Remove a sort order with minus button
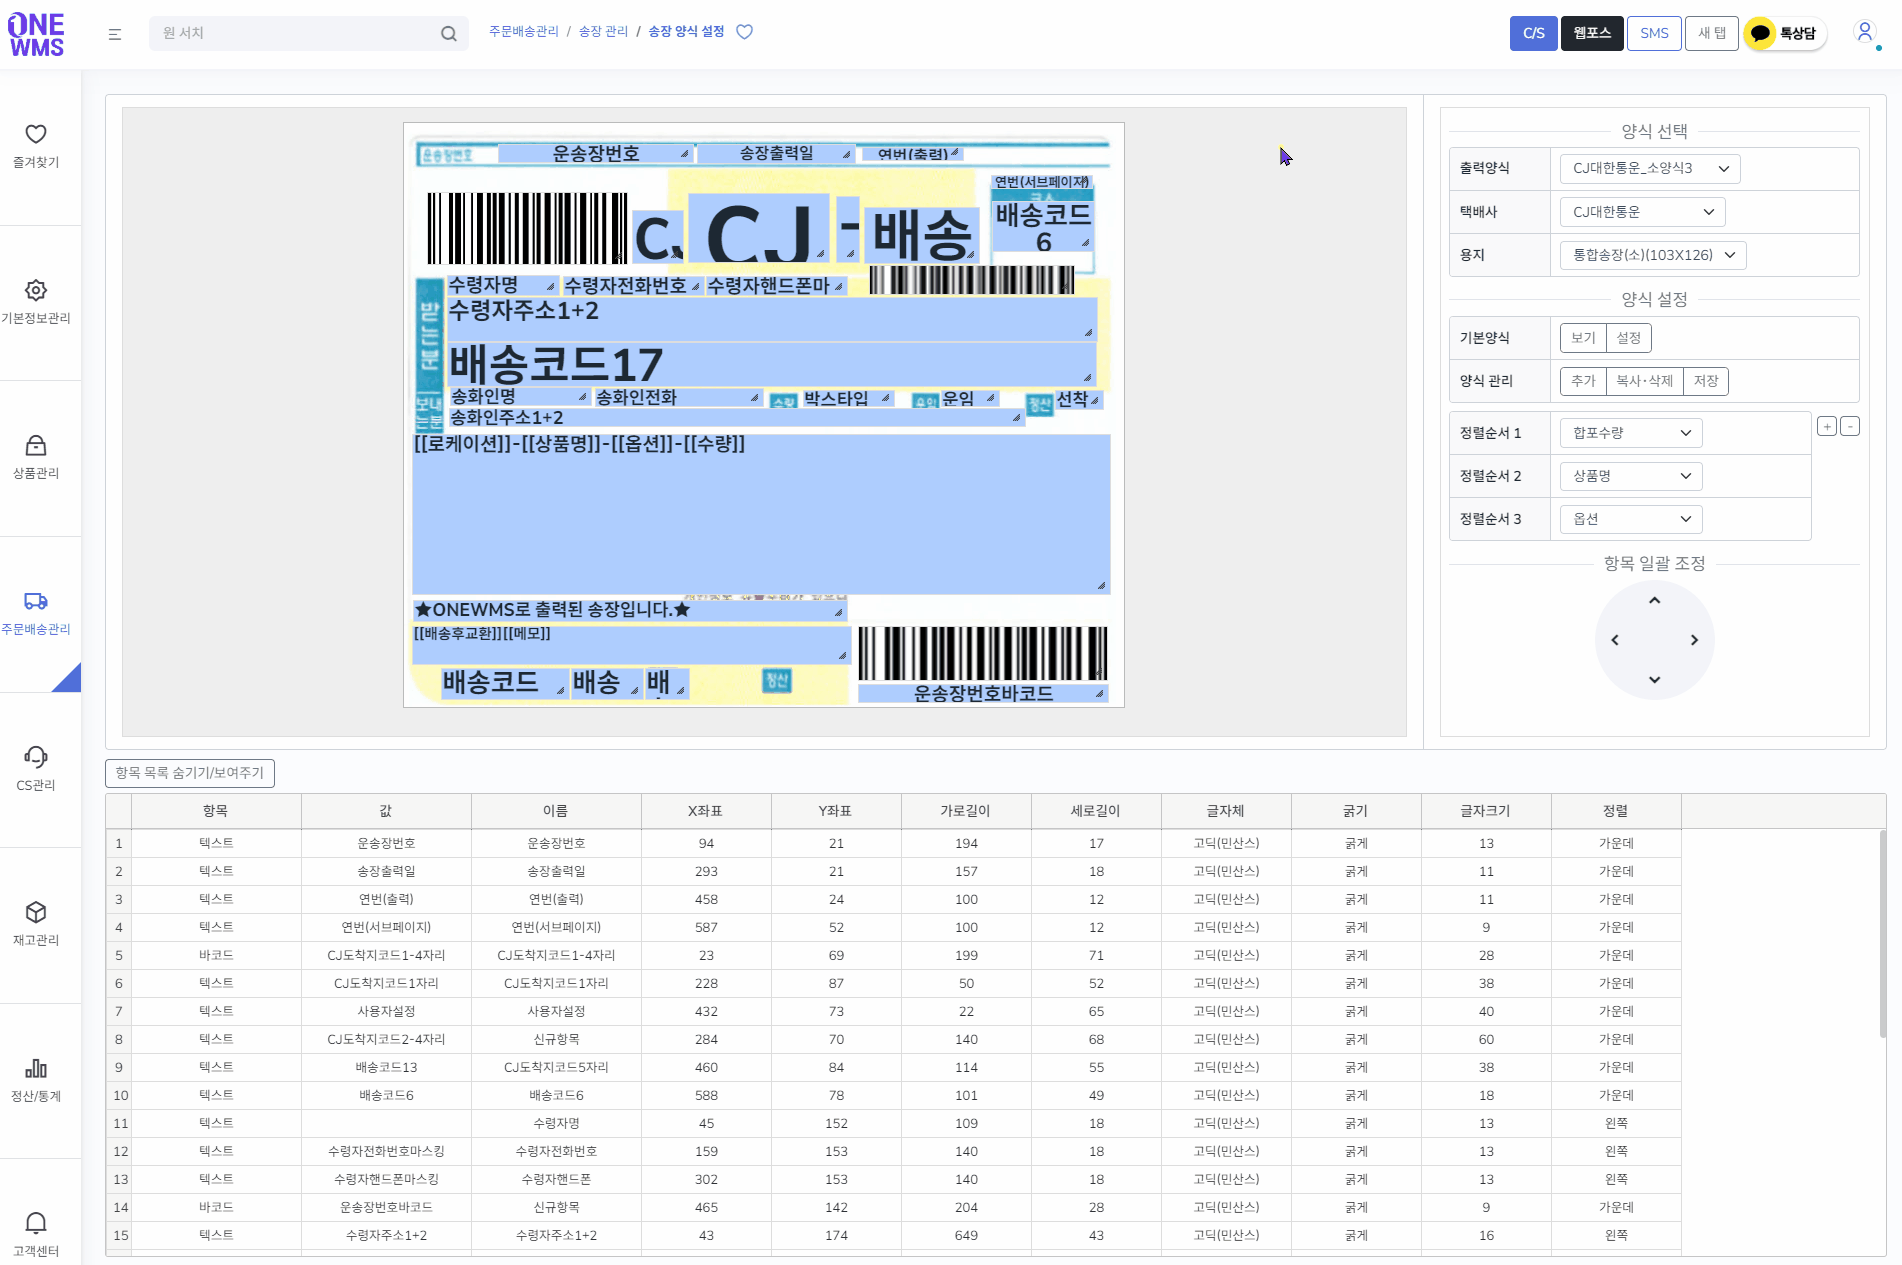The width and height of the screenshot is (1902, 1265). click(1850, 426)
